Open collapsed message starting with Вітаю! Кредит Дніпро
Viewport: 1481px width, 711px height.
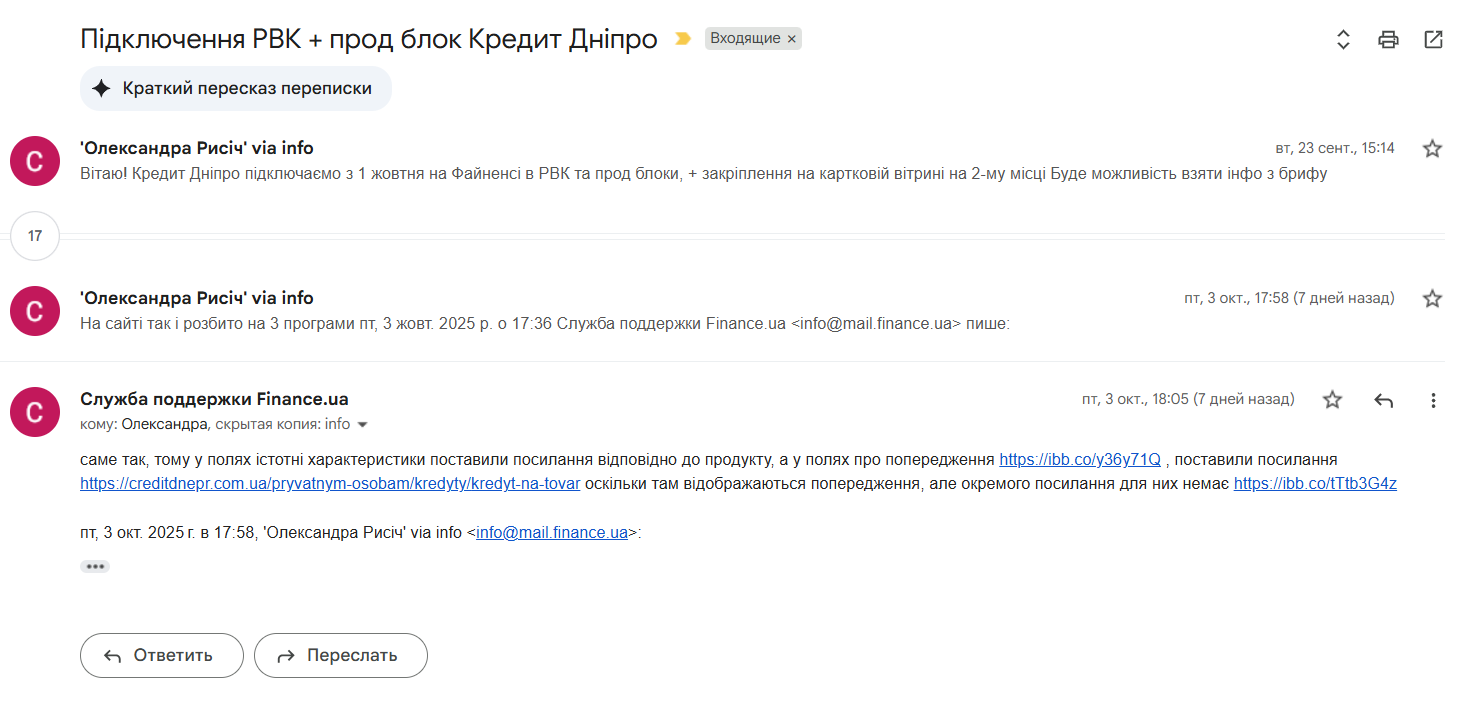pyautogui.click(x=703, y=174)
